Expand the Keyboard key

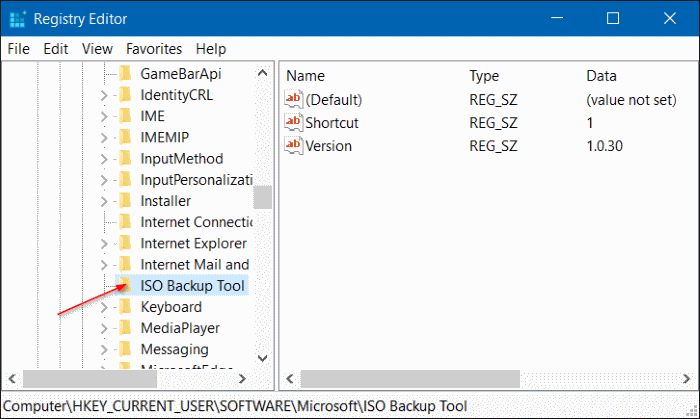(x=104, y=307)
